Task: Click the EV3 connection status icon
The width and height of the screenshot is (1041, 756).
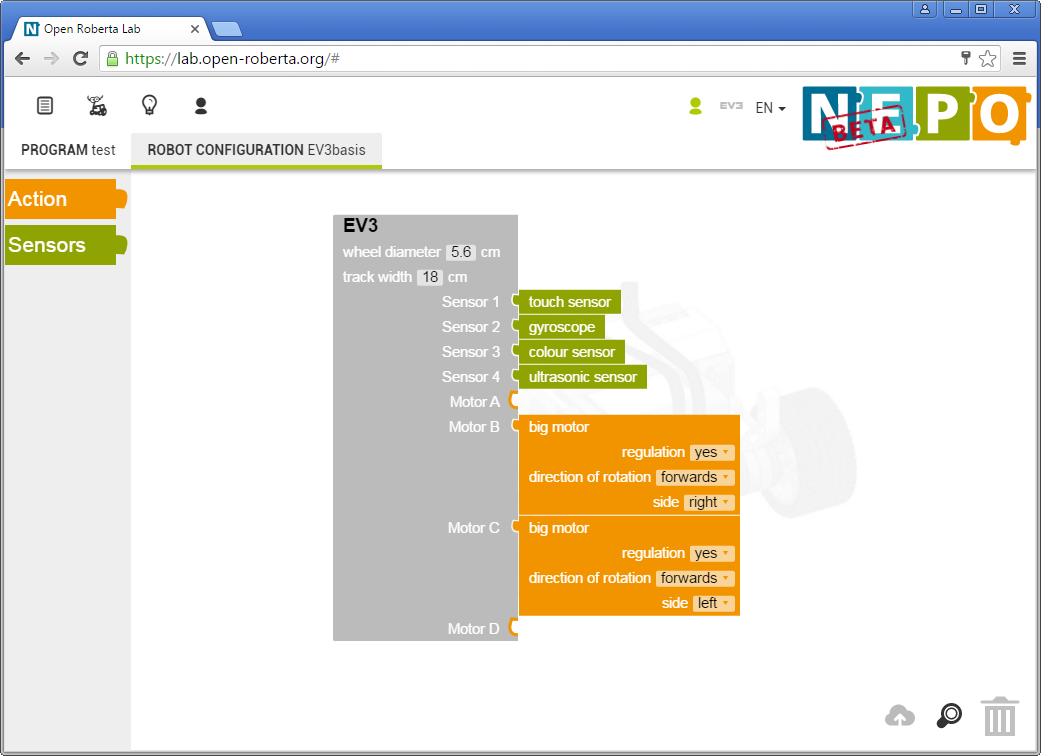Action: 731,106
